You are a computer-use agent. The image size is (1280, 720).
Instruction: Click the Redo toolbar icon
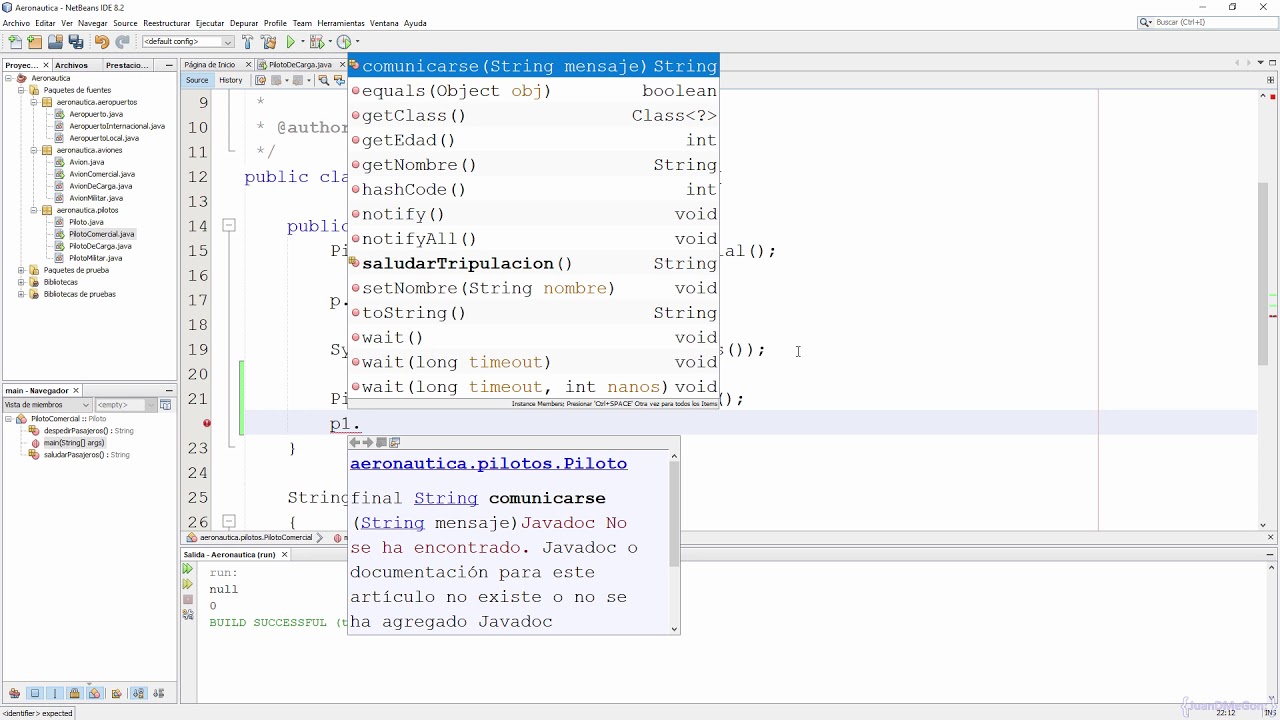[x=123, y=42]
